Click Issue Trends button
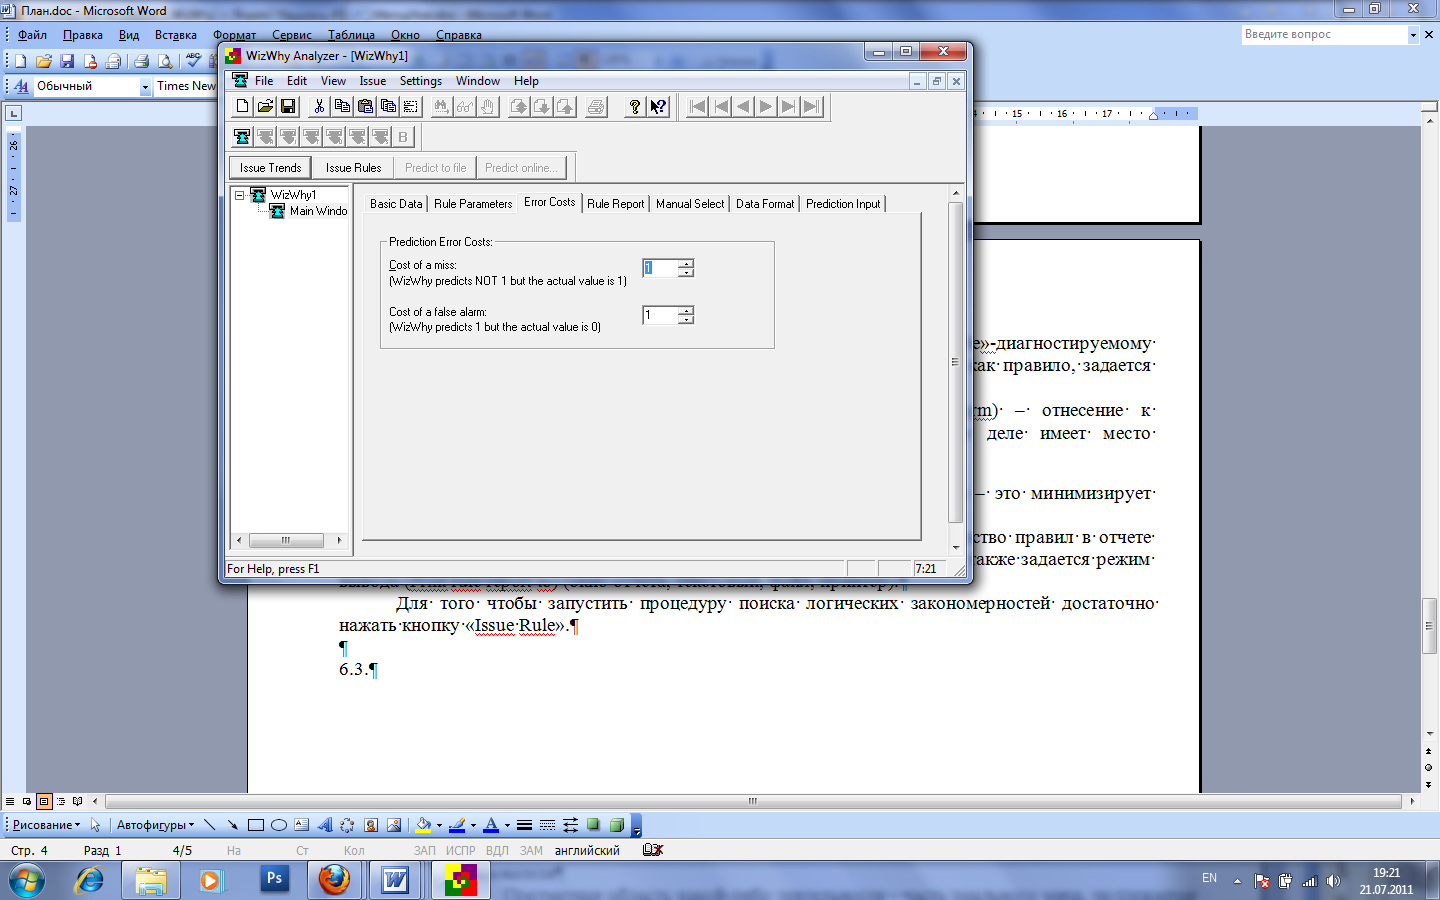The image size is (1440, 900). (270, 168)
